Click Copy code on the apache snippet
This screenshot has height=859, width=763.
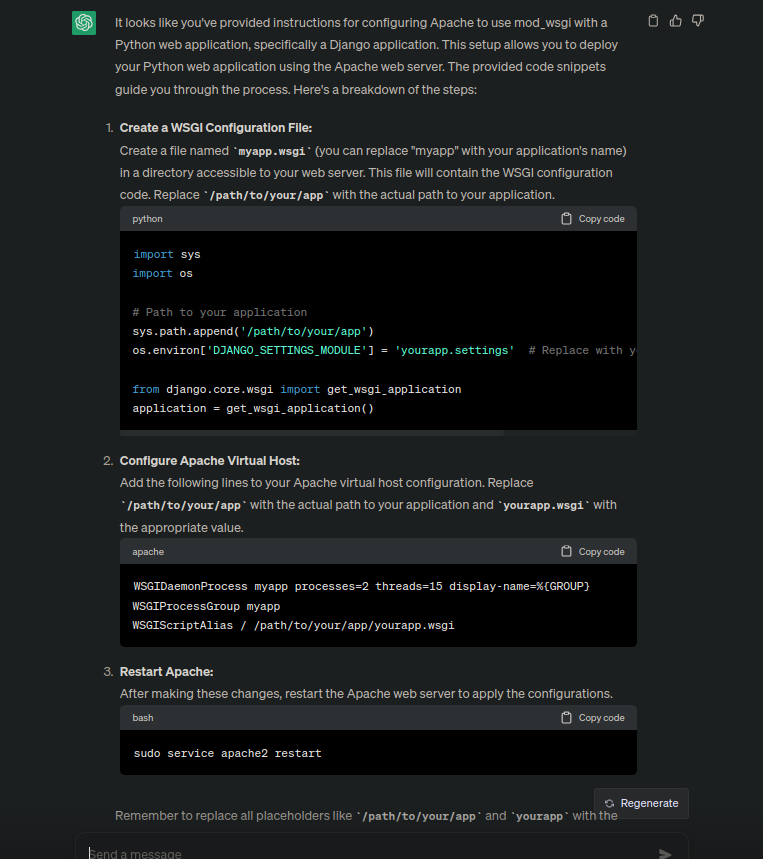(x=600, y=551)
